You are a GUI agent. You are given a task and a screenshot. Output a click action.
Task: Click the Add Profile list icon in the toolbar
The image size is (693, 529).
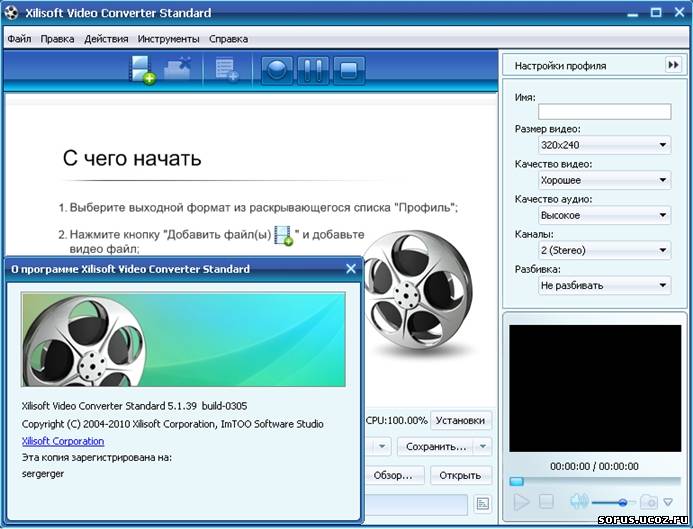(x=227, y=70)
